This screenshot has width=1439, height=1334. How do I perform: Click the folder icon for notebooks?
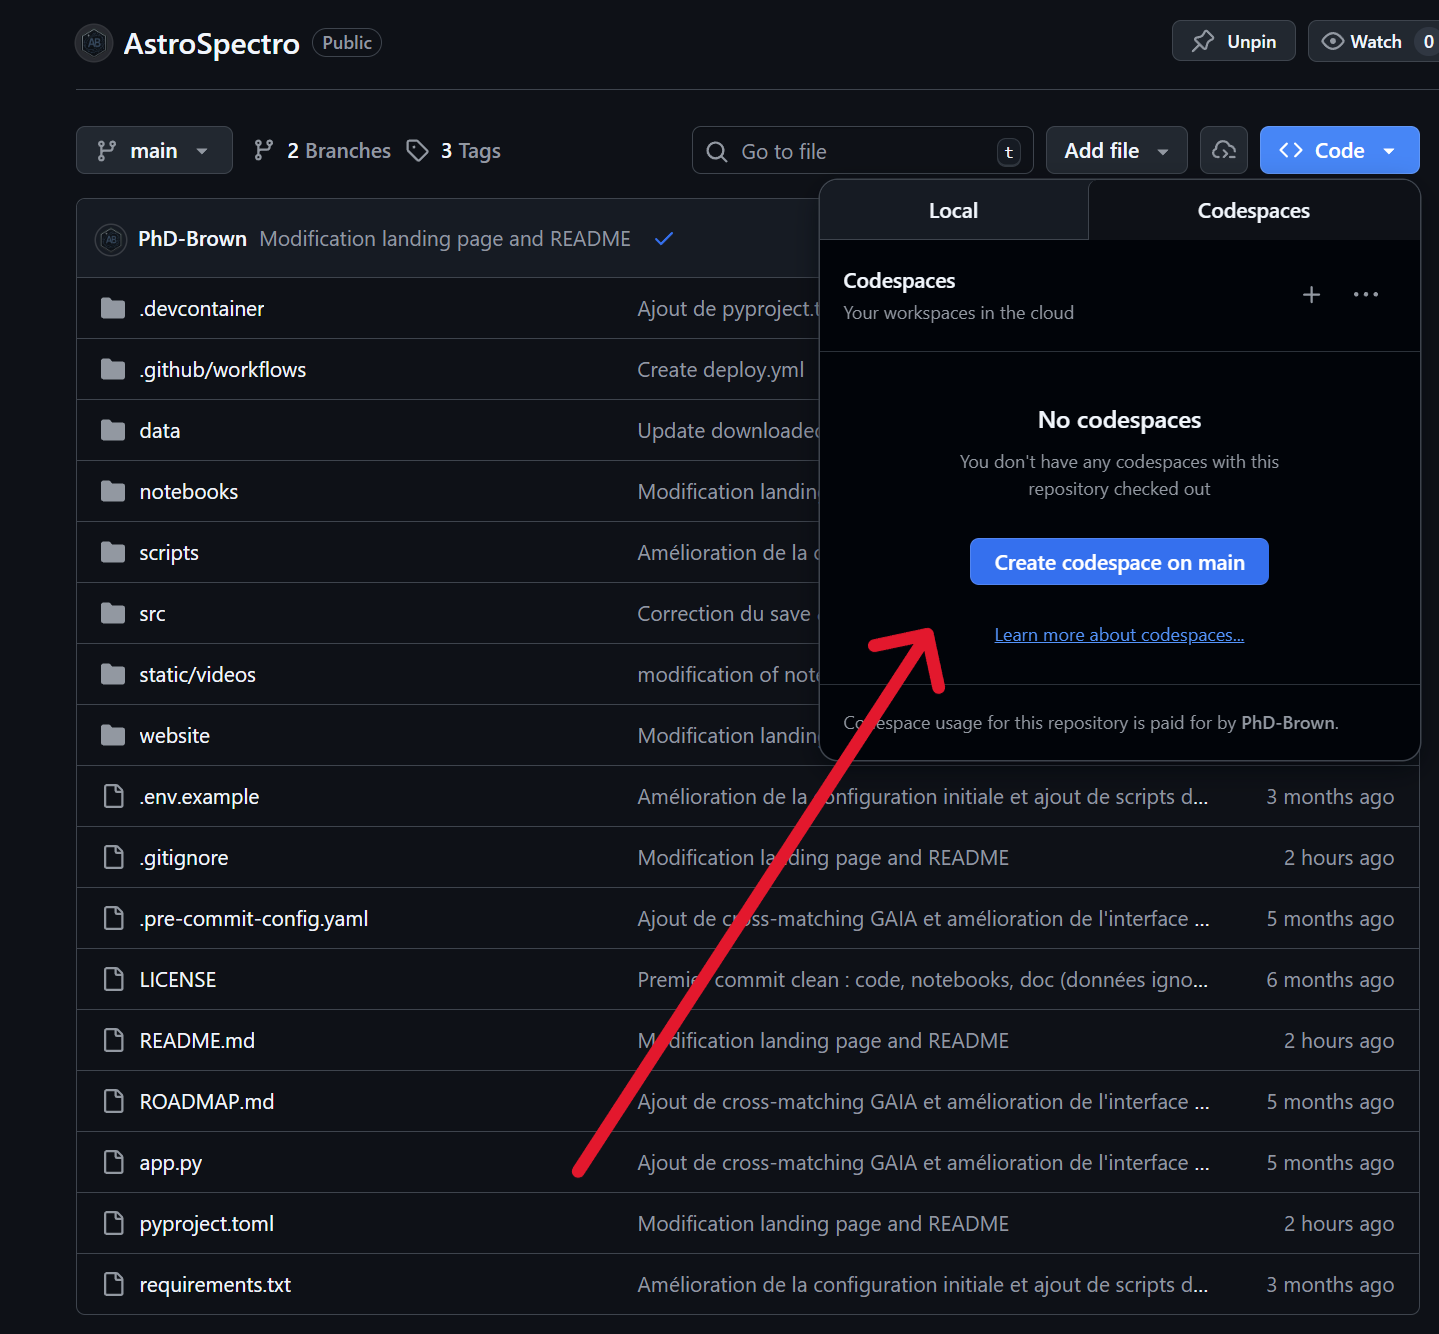(113, 492)
